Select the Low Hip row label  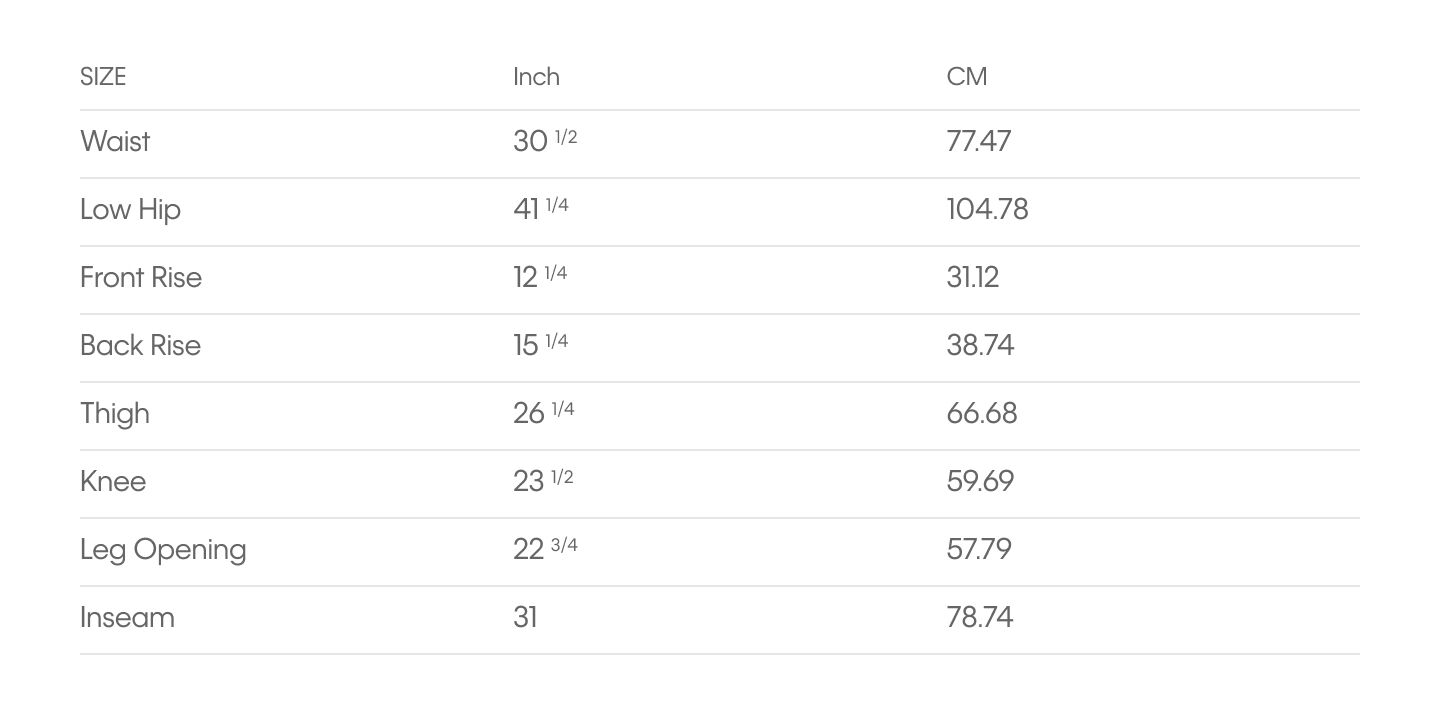(x=130, y=209)
